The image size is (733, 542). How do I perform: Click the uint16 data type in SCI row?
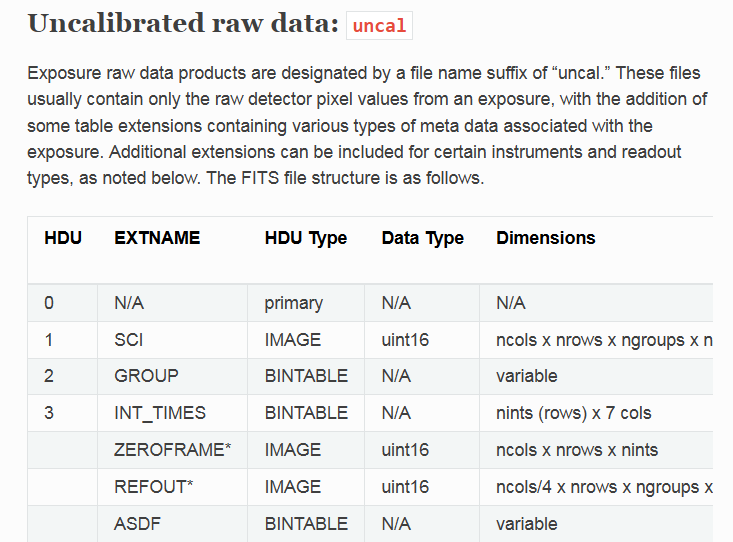(x=405, y=340)
